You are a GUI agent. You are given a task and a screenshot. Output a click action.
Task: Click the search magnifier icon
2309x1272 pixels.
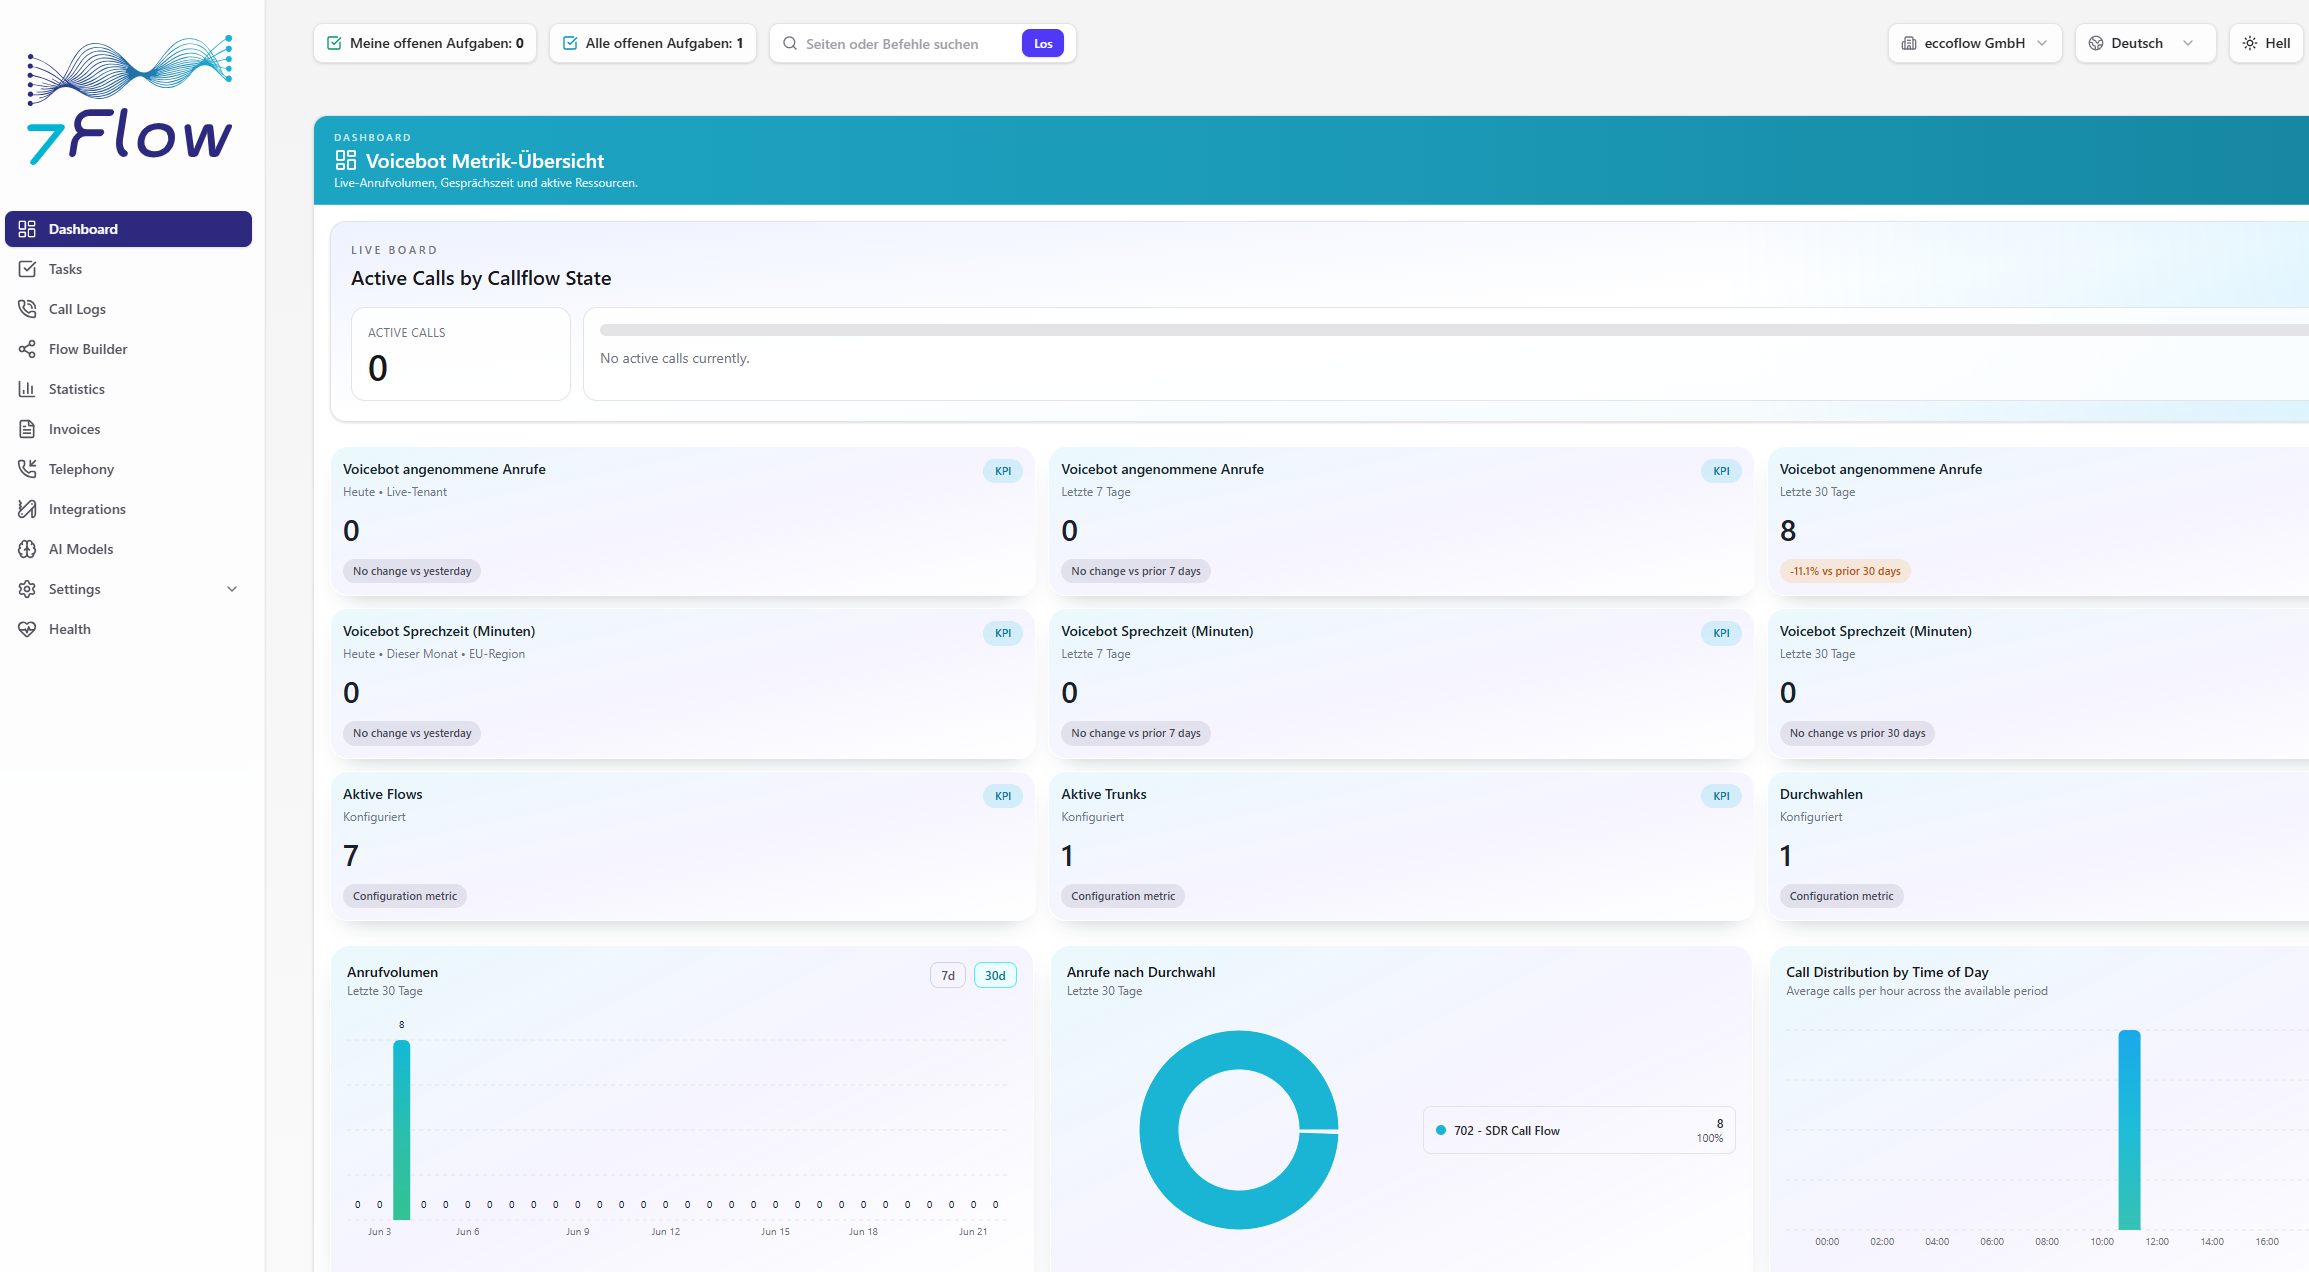790,43
